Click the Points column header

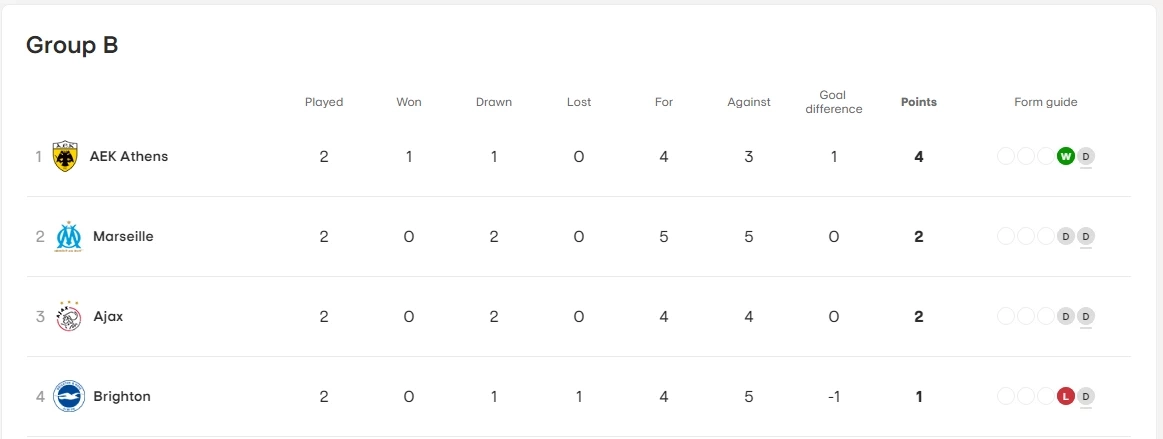click(919, 102)
